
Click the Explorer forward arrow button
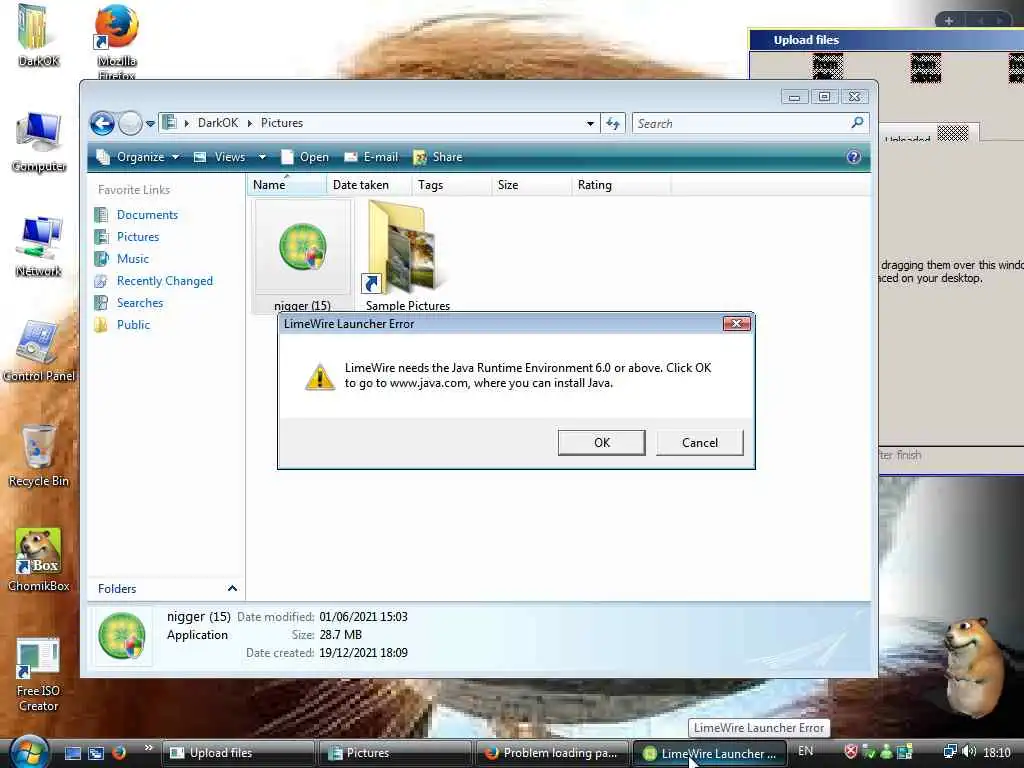pos(131,123)
